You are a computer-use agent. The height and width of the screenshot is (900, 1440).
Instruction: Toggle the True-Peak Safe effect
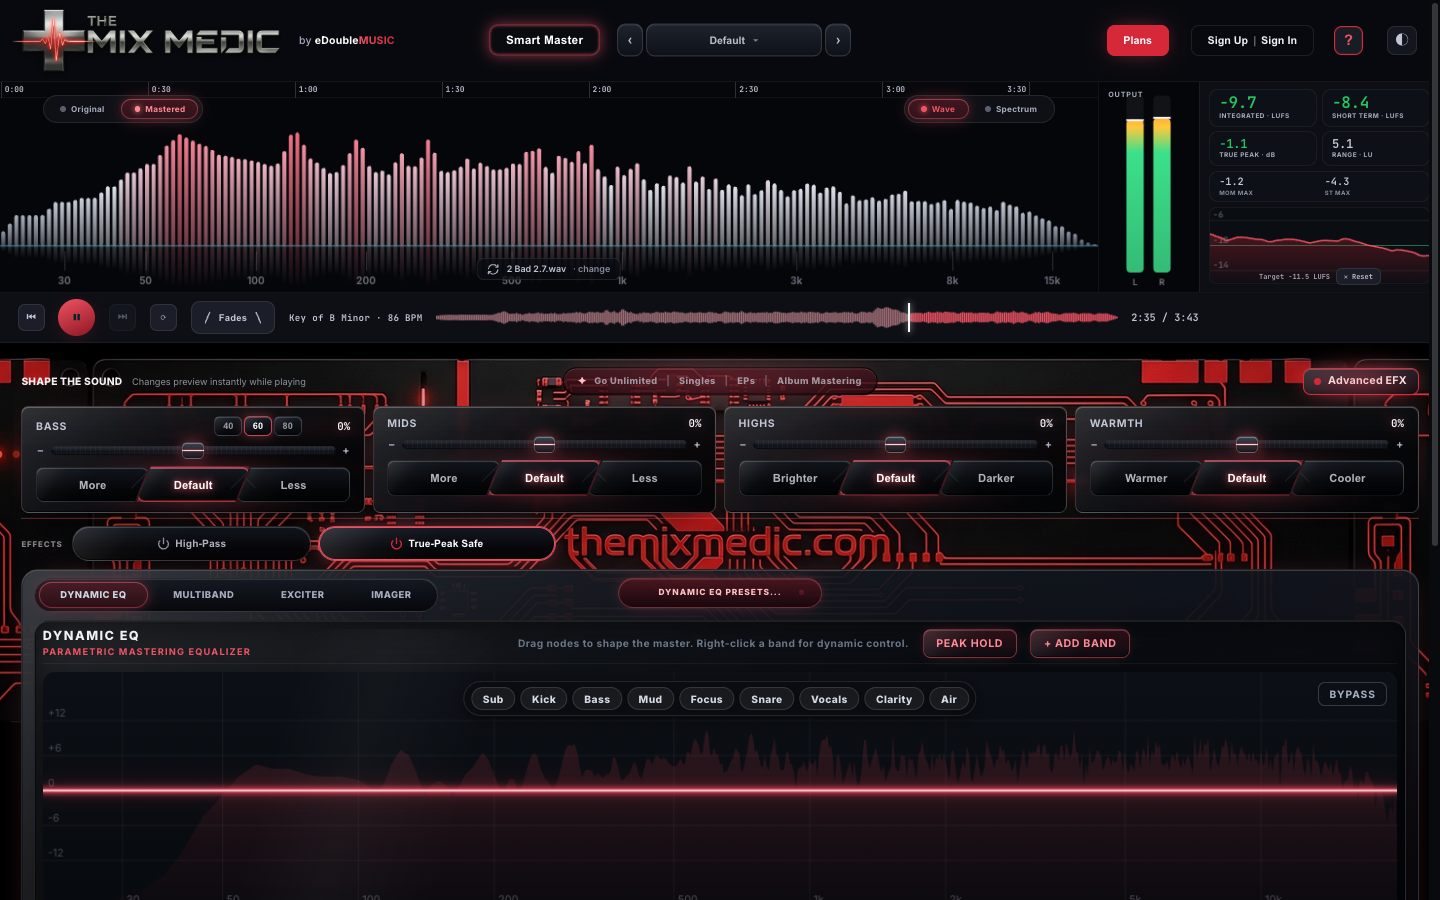437,544
